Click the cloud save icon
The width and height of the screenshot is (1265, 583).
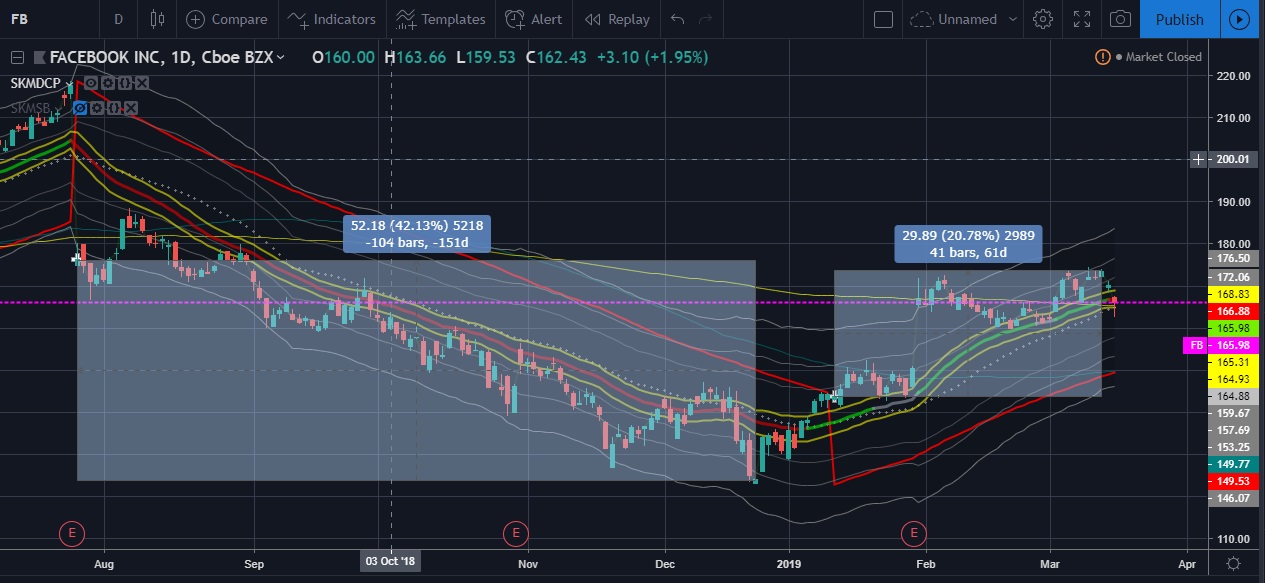(x=921, y=19)
